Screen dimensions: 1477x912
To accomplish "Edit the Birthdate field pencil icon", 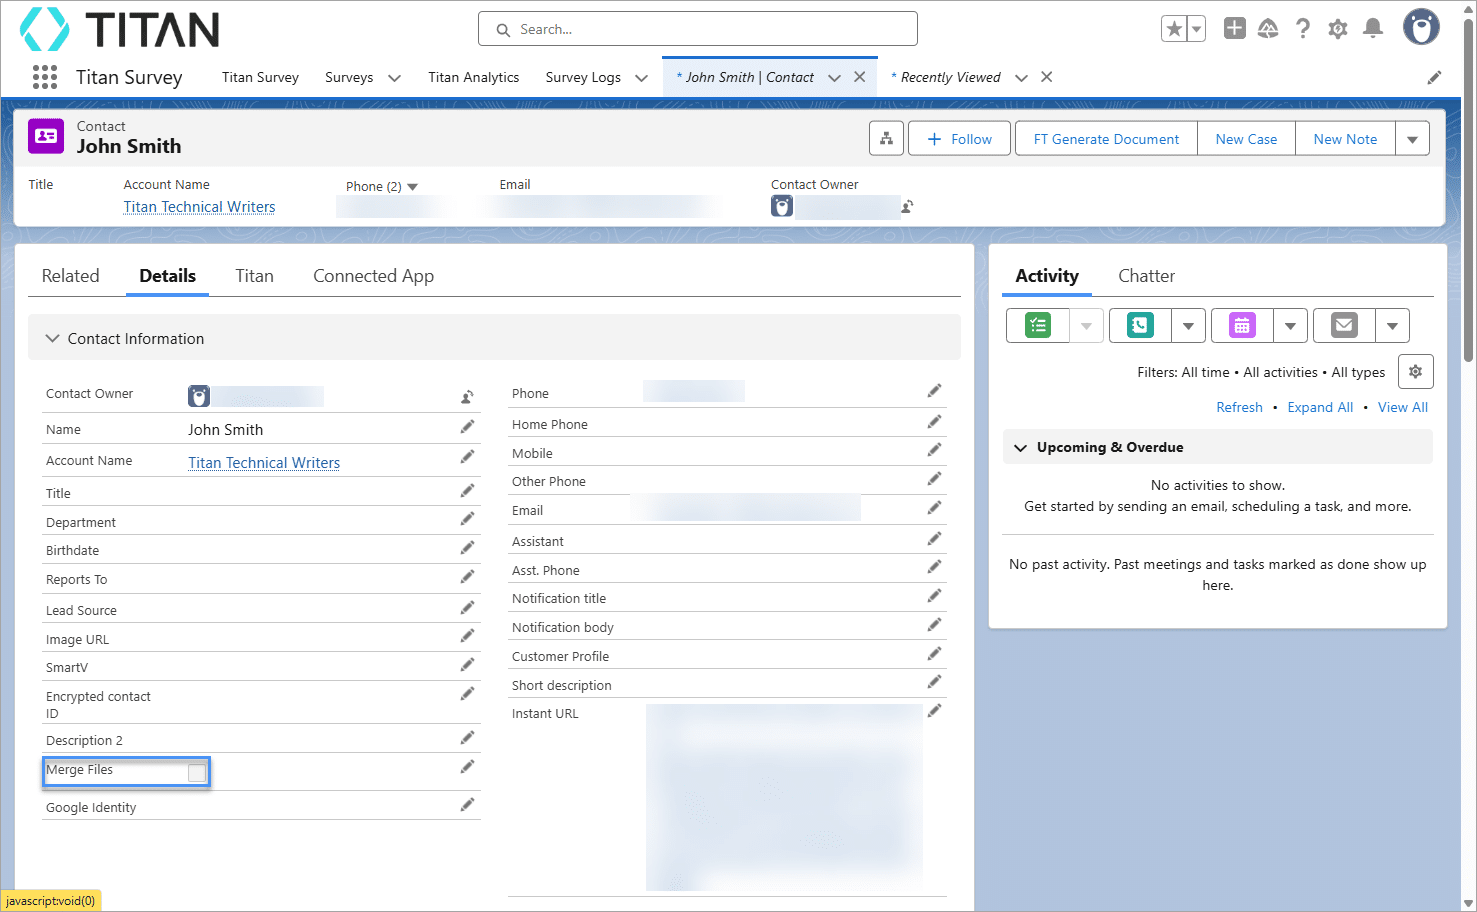I will (x=467, y=548).
